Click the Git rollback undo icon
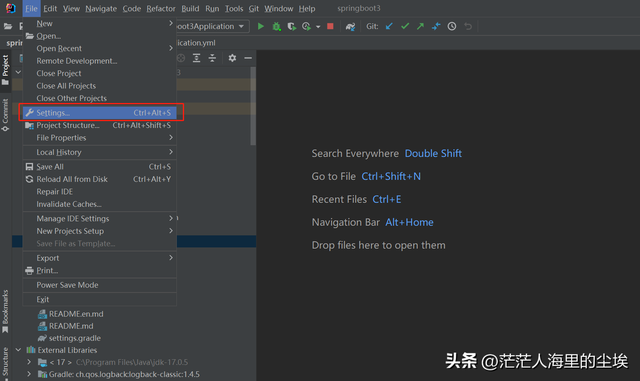This screenshot has width=640, height=381. pos(468,27)
